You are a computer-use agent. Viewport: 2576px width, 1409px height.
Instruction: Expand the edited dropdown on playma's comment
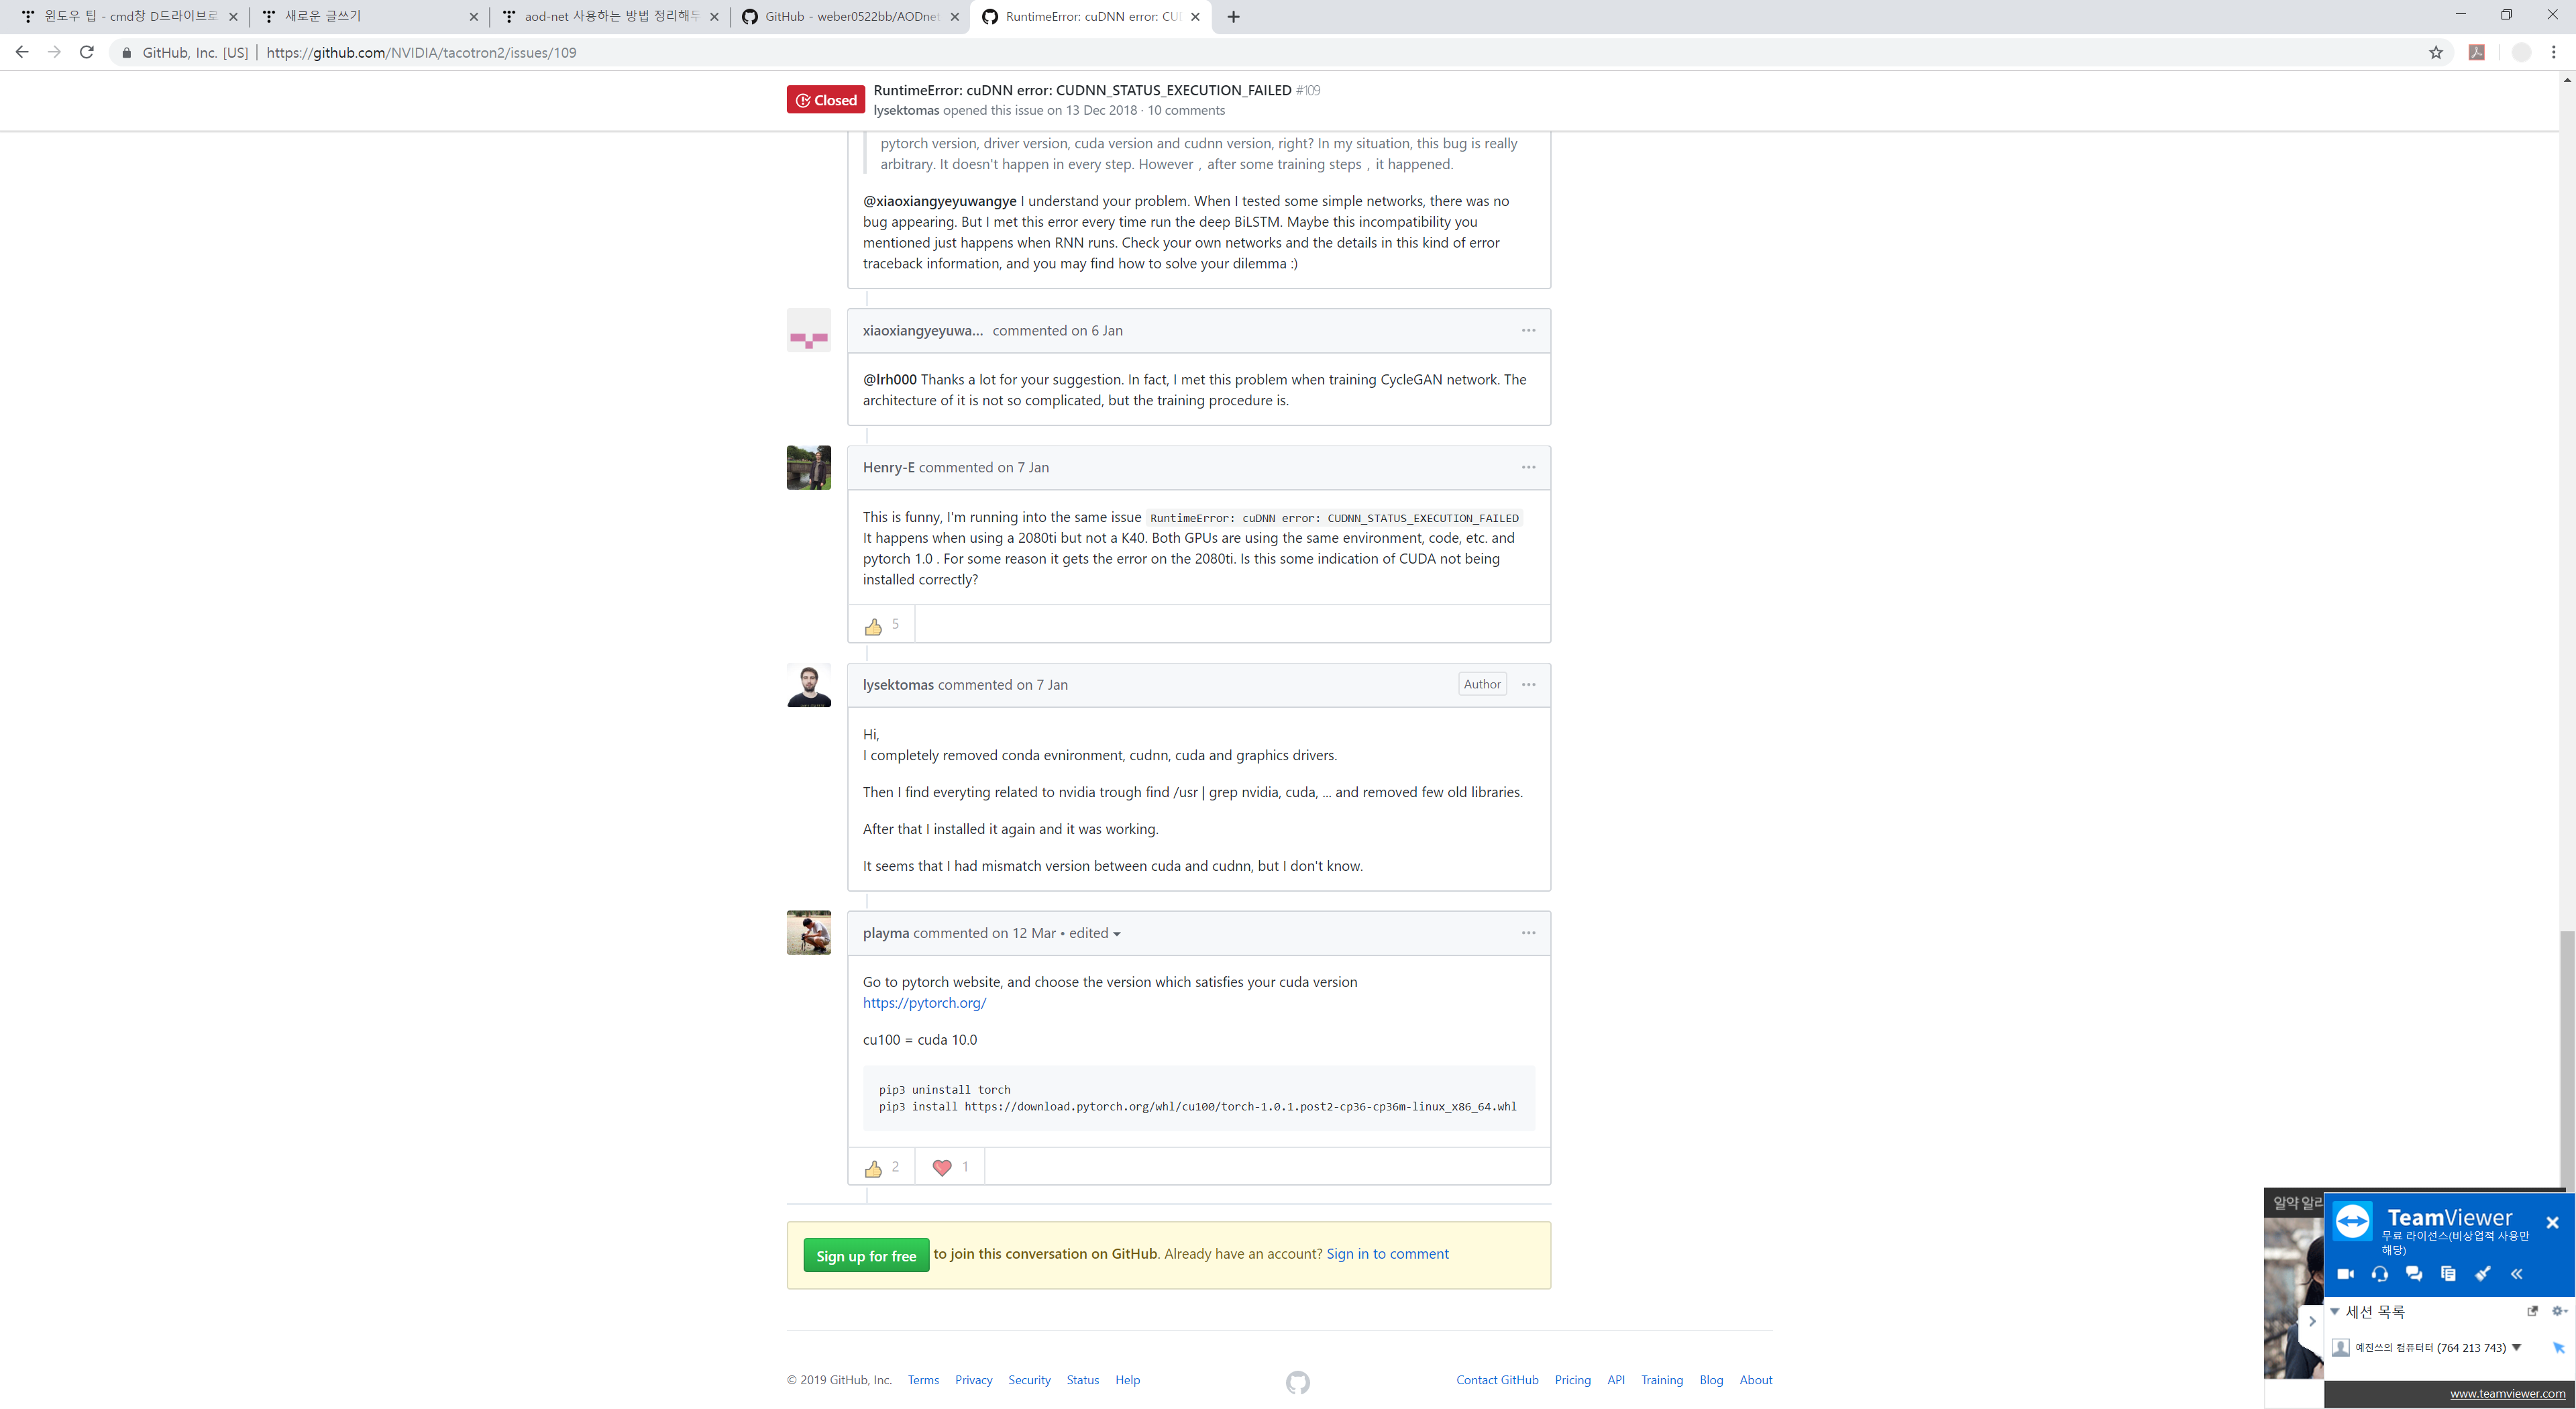(1095, 933)
